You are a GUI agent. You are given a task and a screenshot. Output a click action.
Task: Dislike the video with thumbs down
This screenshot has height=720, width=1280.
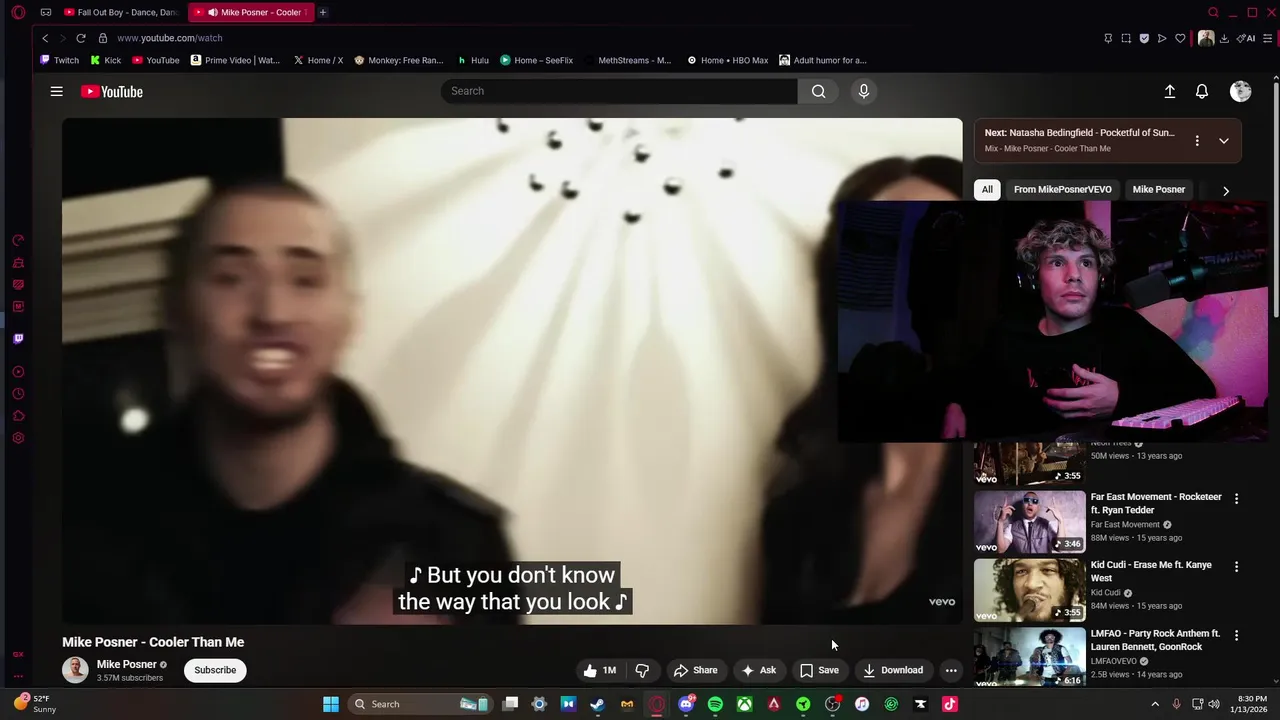(x=643, y=670)
